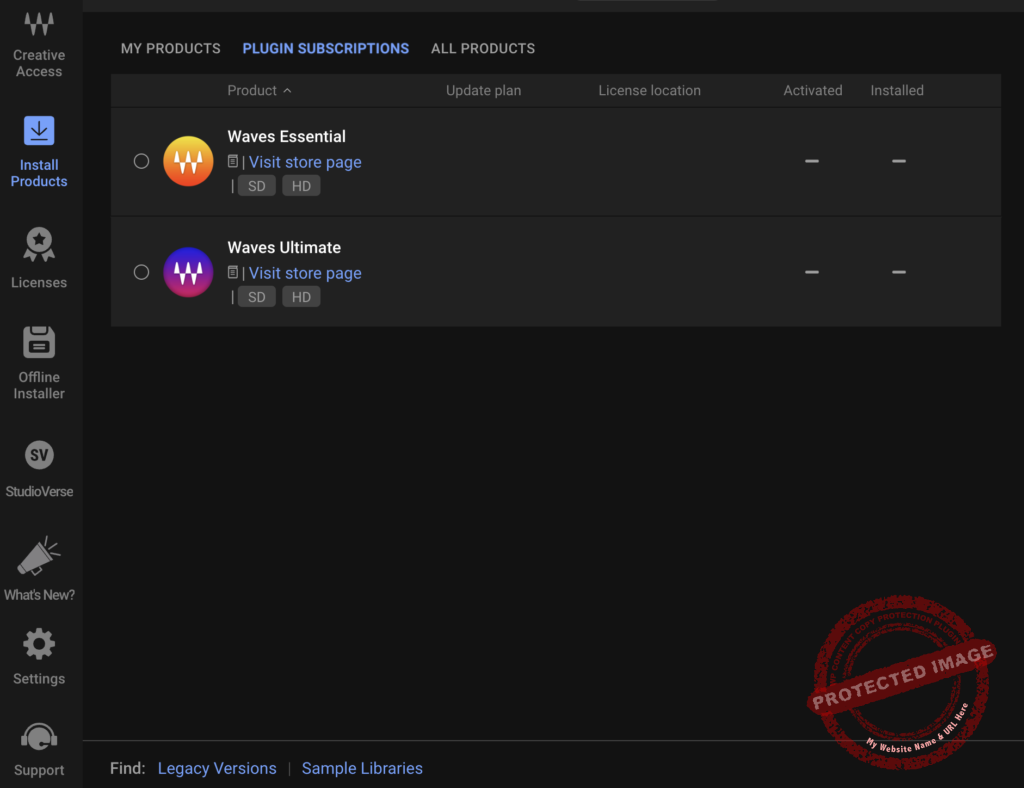Open the Legacy Versions link
The height and width of the screenshot is (788, 1024).
(x=217, y=768)
